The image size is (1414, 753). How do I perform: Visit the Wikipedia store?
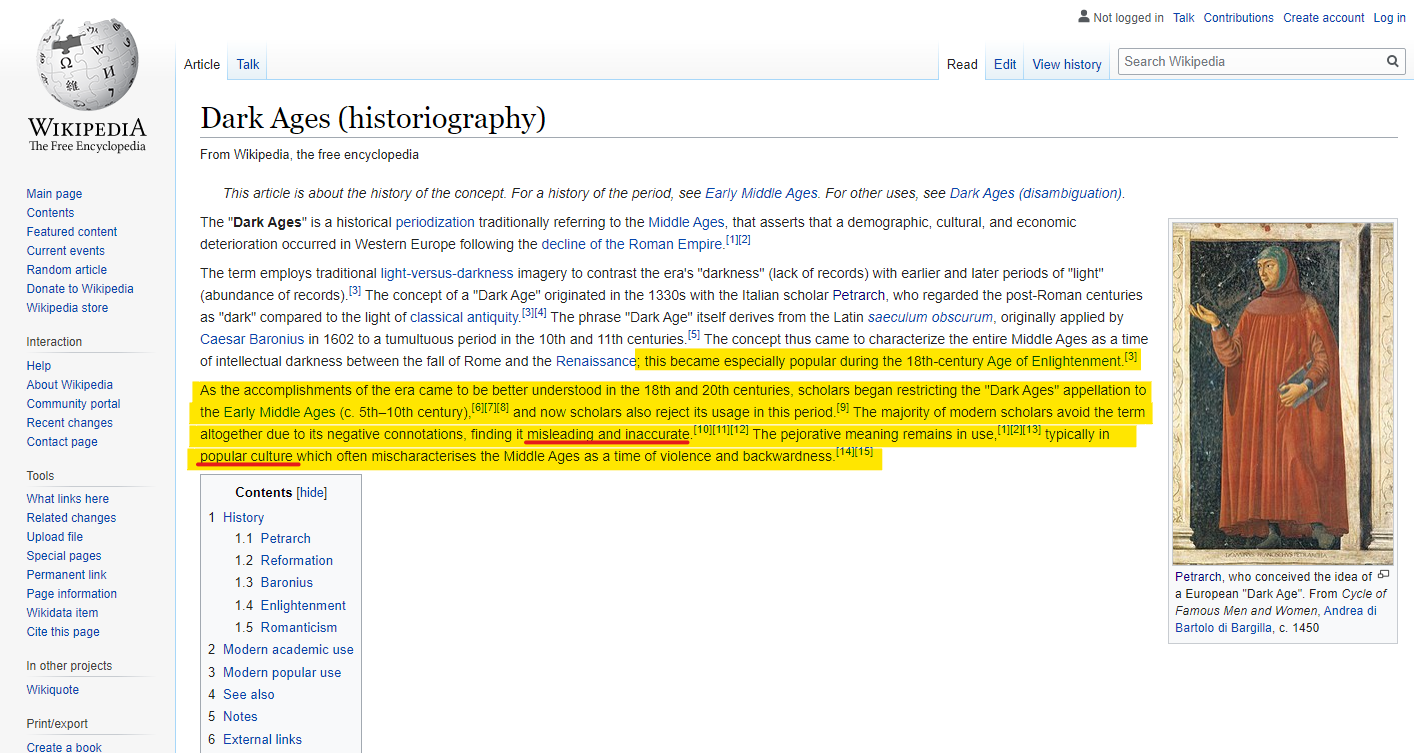tap(68, 308)
